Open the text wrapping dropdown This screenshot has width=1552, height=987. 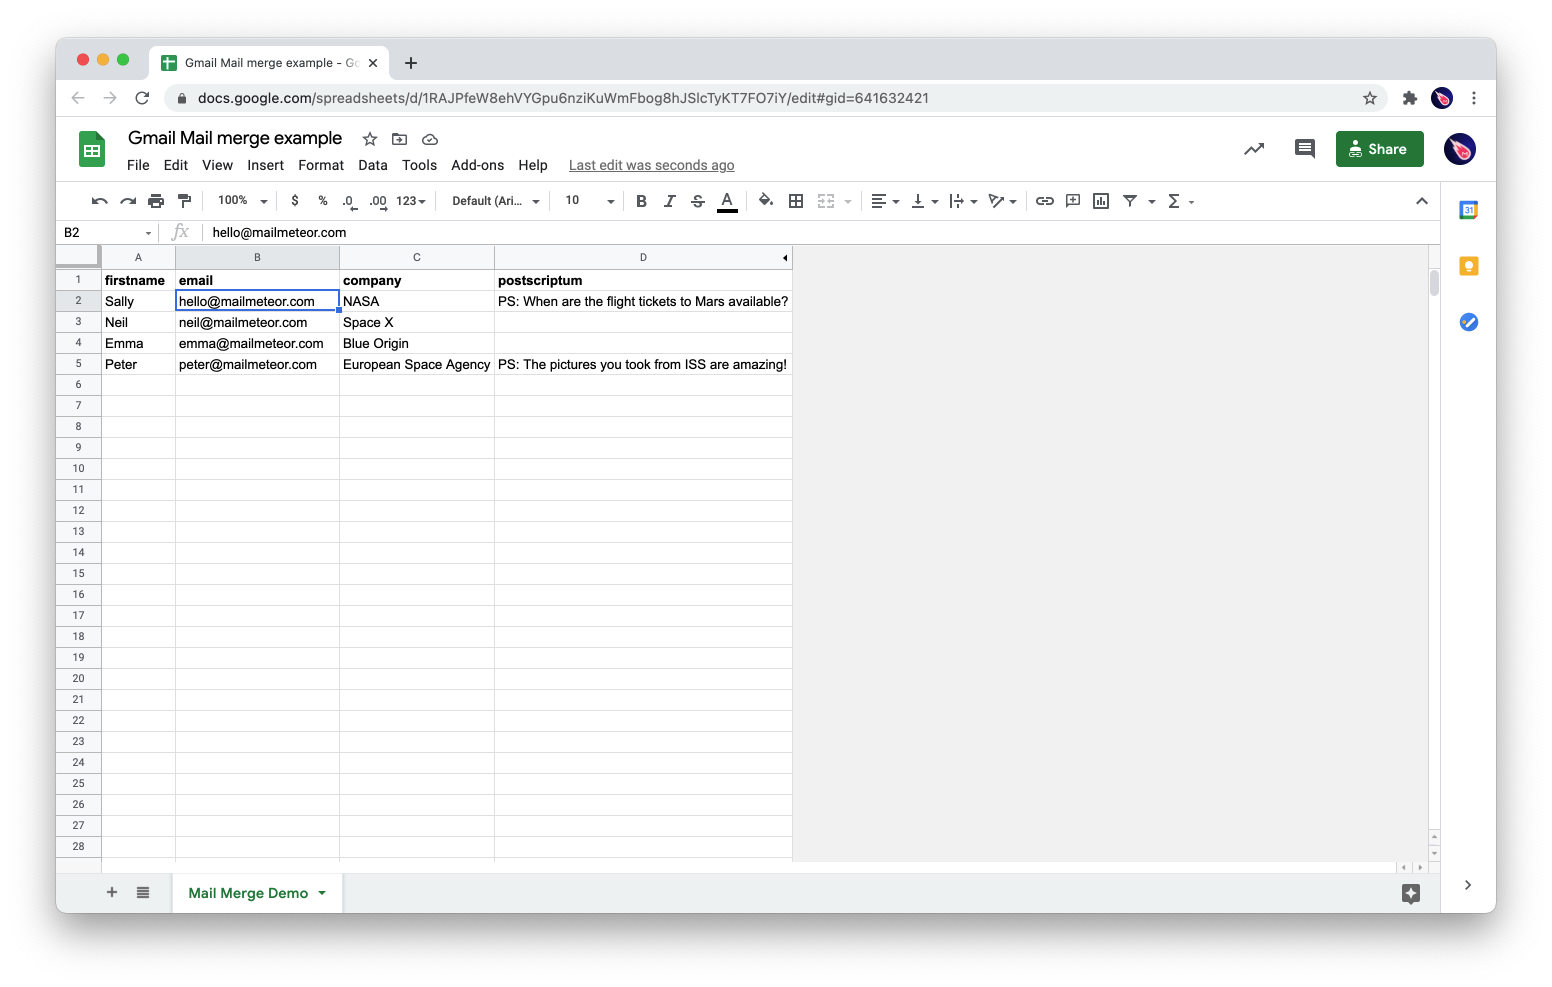(963, 201)
